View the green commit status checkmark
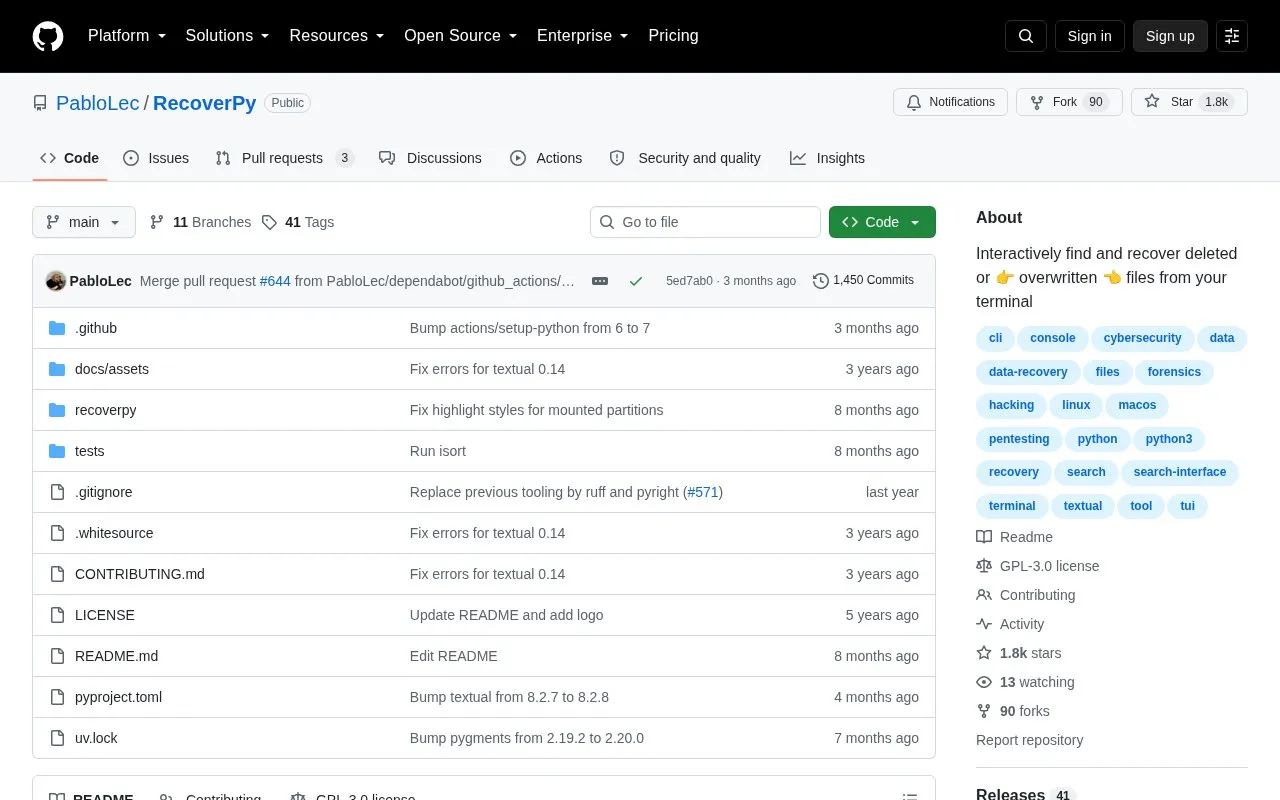Screen dimensions: 1280x800 click(636, 281)
